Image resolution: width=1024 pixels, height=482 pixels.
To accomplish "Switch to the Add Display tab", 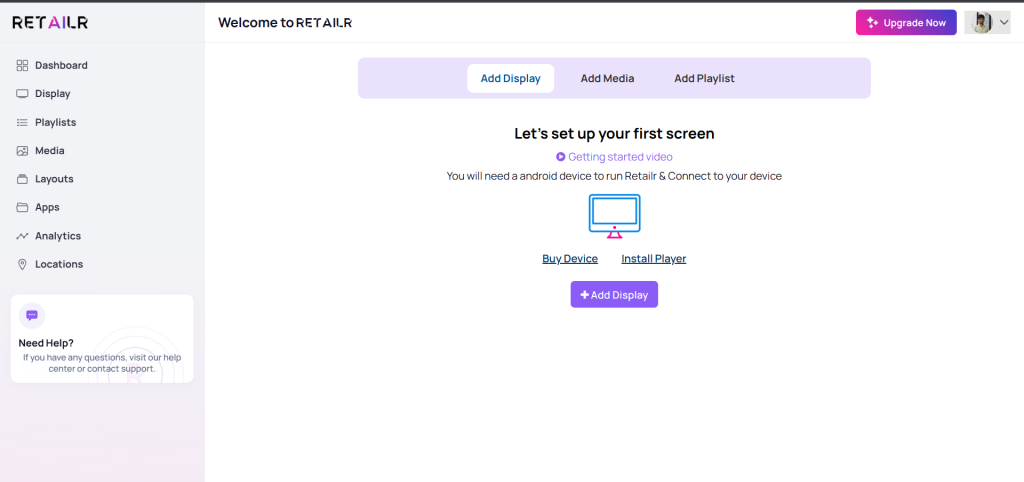I will tap(511, 78).
